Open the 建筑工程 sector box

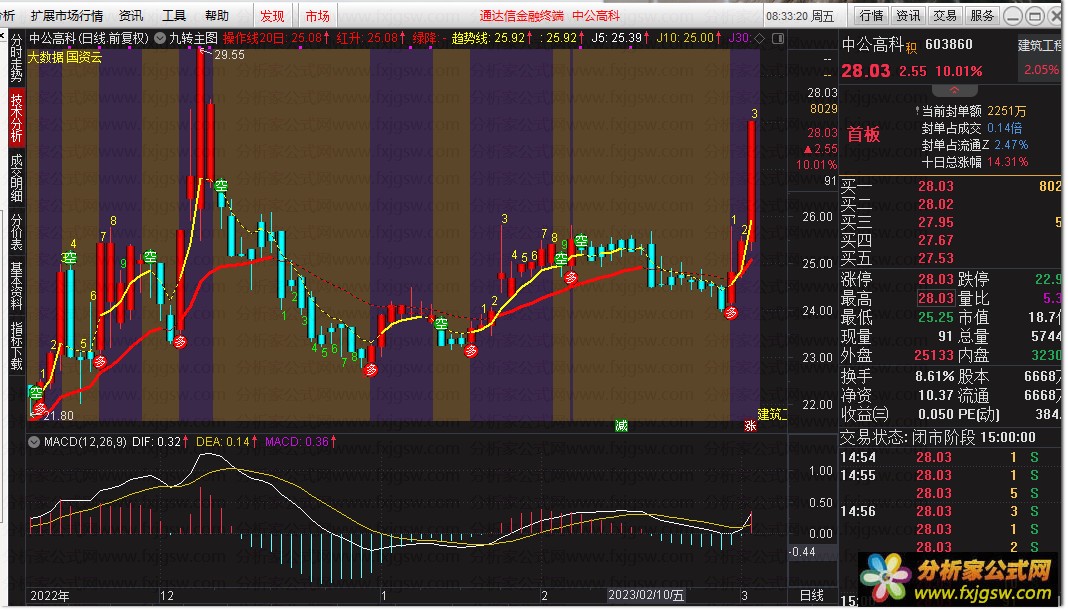pos(1039,57)
